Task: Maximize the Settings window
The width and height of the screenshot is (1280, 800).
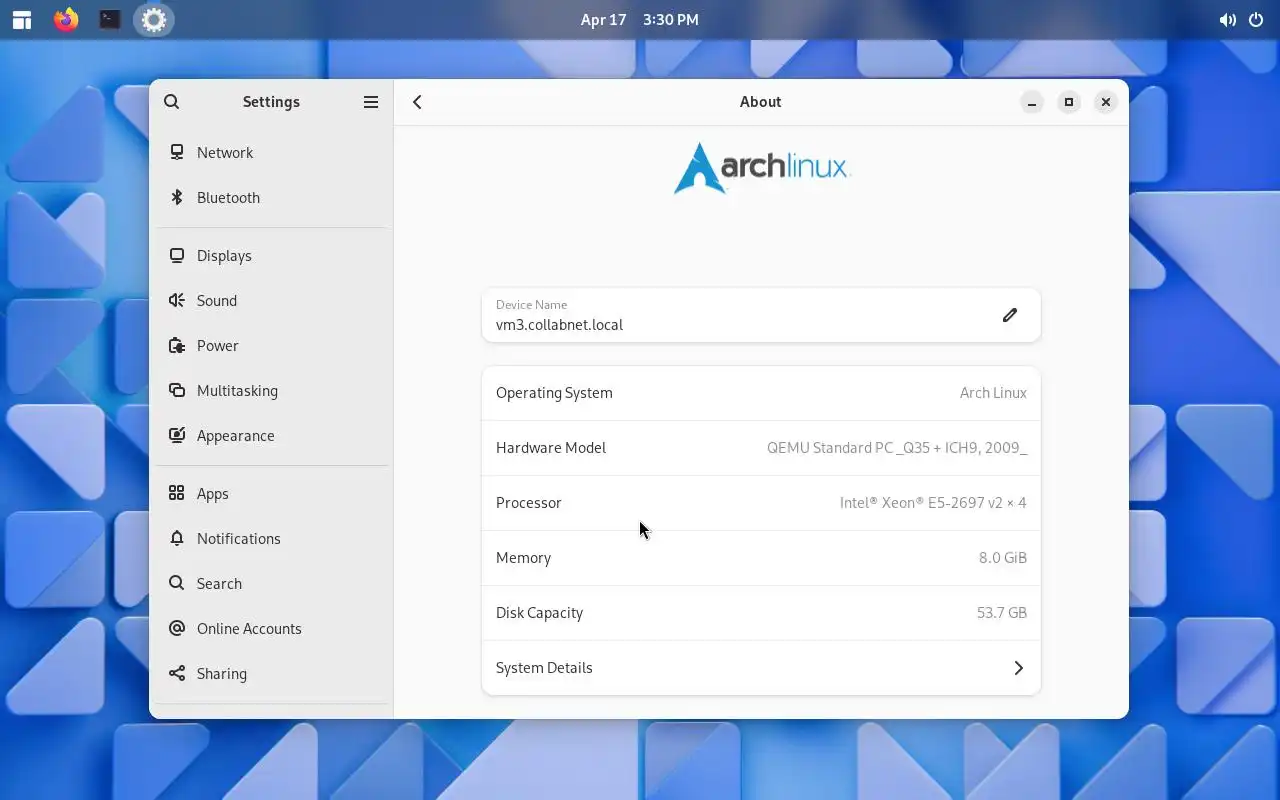Action: (1069, 102)
